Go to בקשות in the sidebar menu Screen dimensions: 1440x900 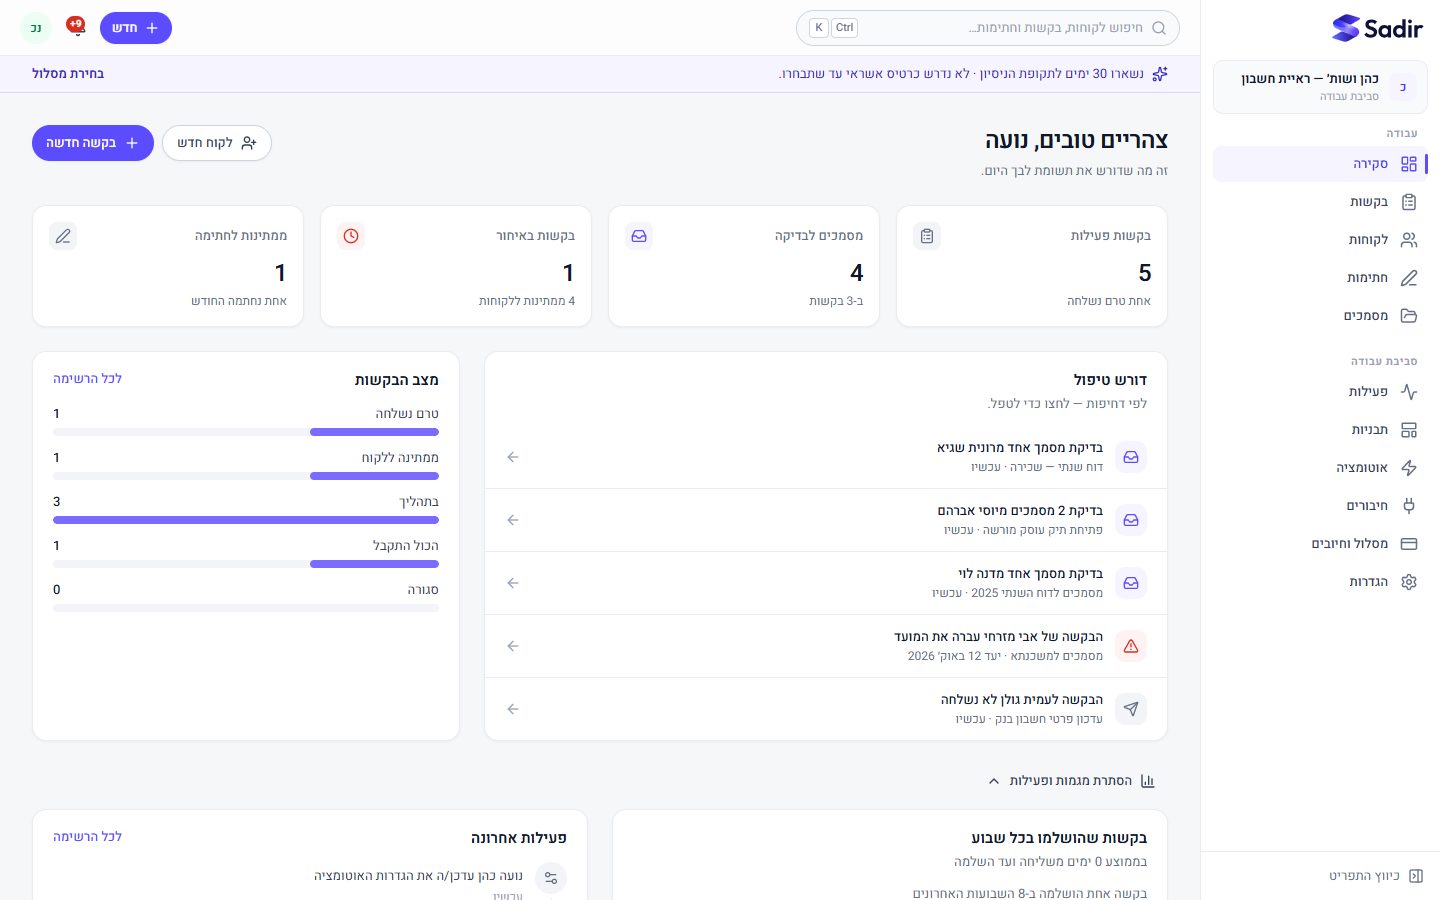[x=1320, y=202]
